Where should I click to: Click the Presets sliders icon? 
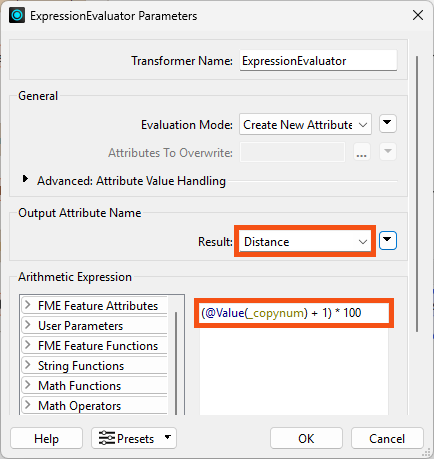point(107,438)
